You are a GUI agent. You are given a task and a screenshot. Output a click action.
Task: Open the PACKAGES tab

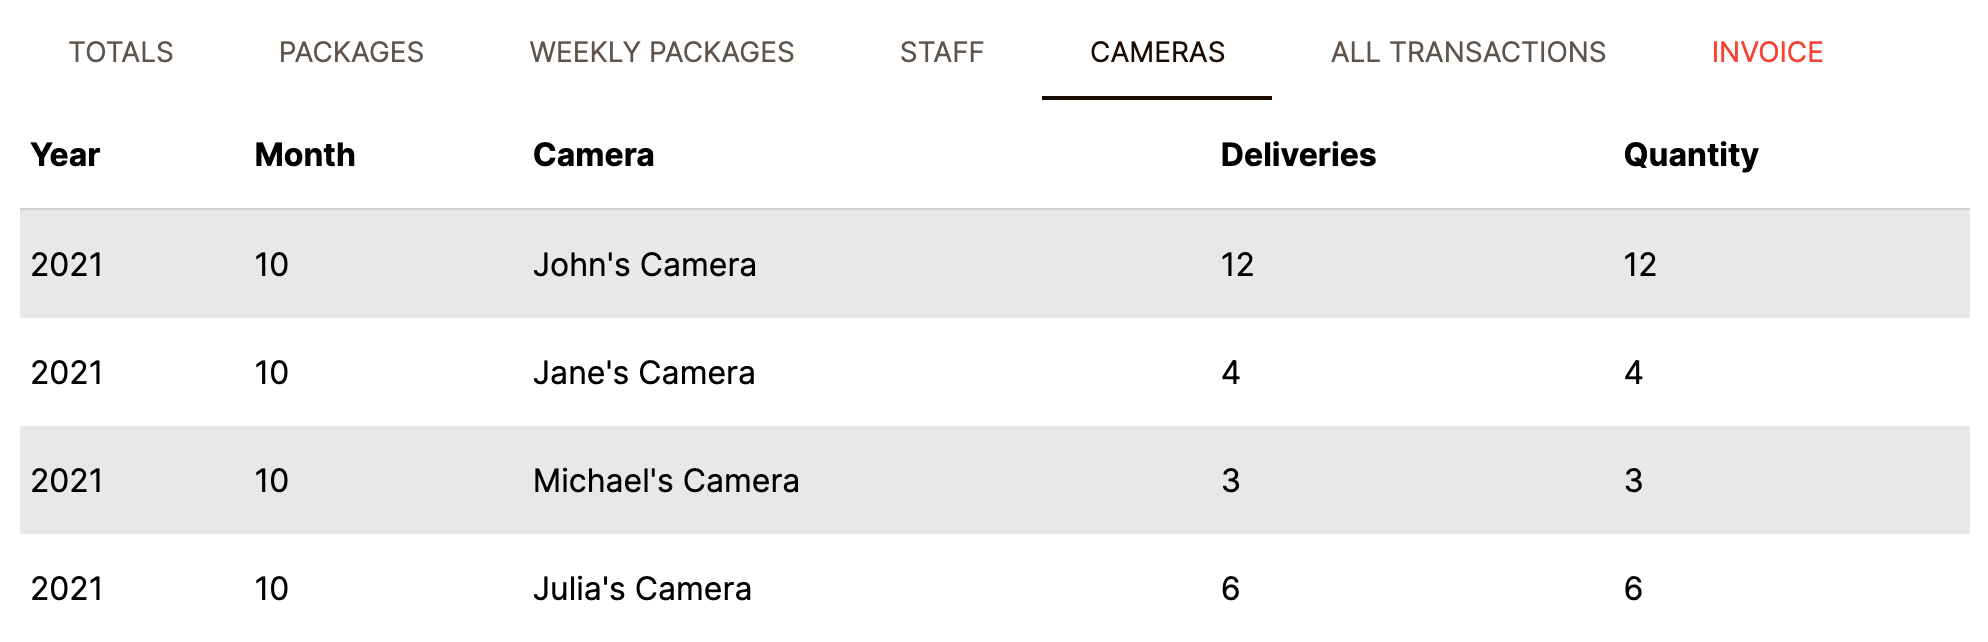351,52
